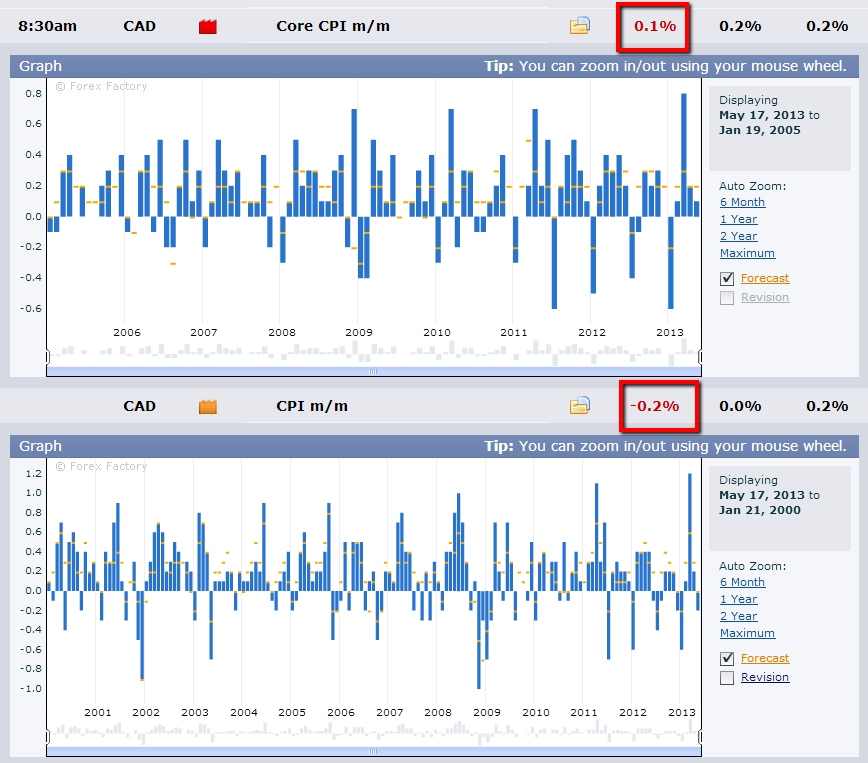Click the 0.1% actual value for Core CPI
868x763 pixels.
tap(655, 26)
